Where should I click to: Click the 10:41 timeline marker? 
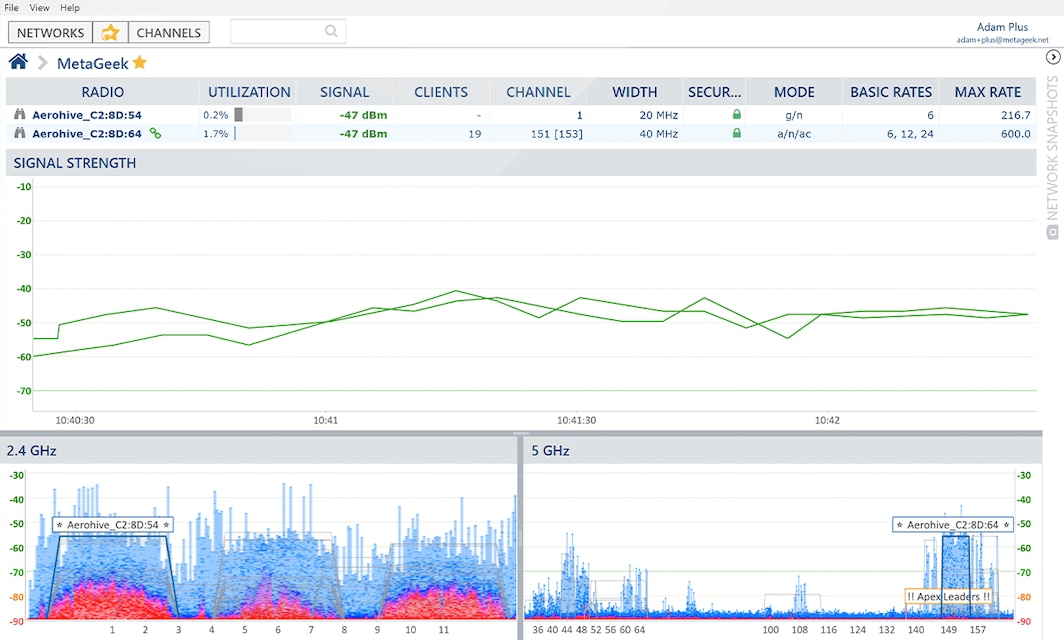325,420
